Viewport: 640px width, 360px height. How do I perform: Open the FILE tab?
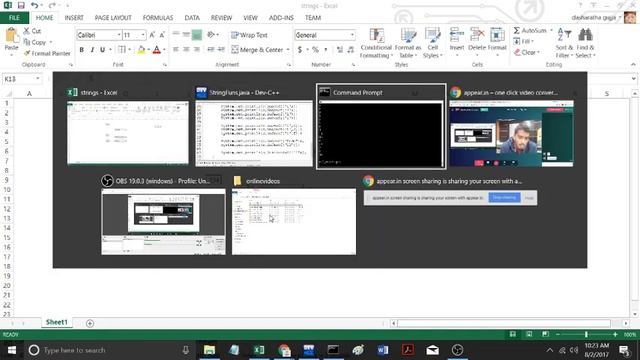tap(14, 18)
